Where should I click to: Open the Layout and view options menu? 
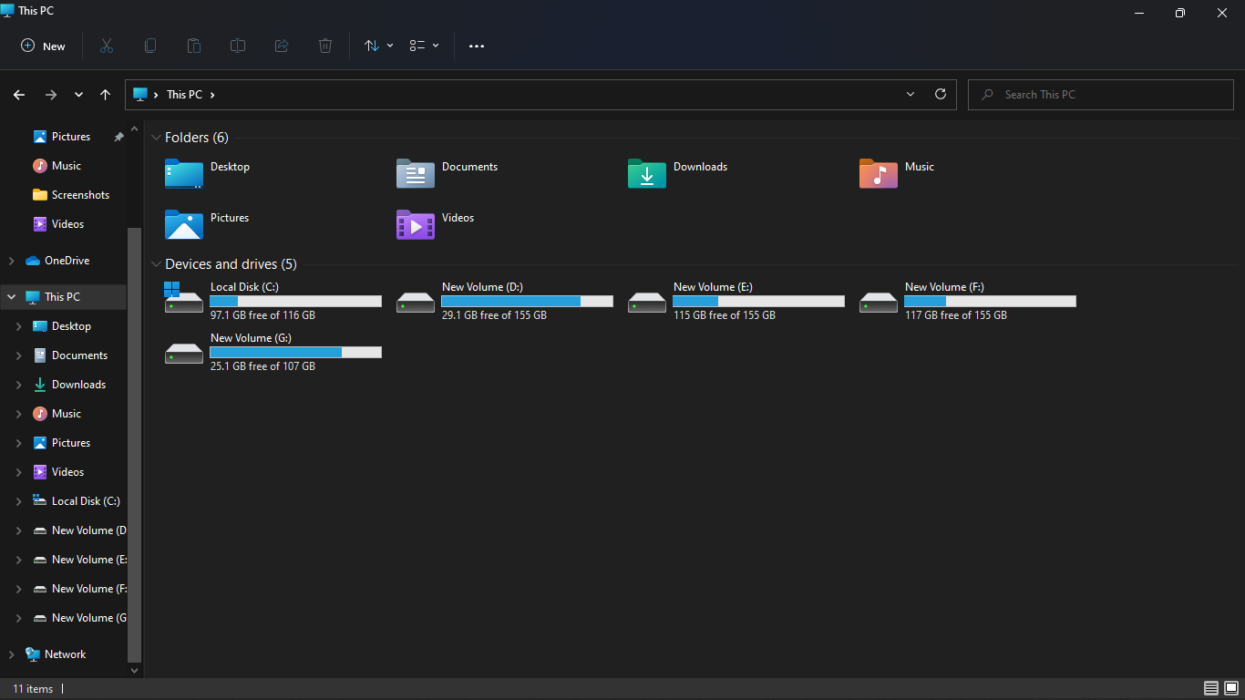pyautogui.click(x=424, y=46)
